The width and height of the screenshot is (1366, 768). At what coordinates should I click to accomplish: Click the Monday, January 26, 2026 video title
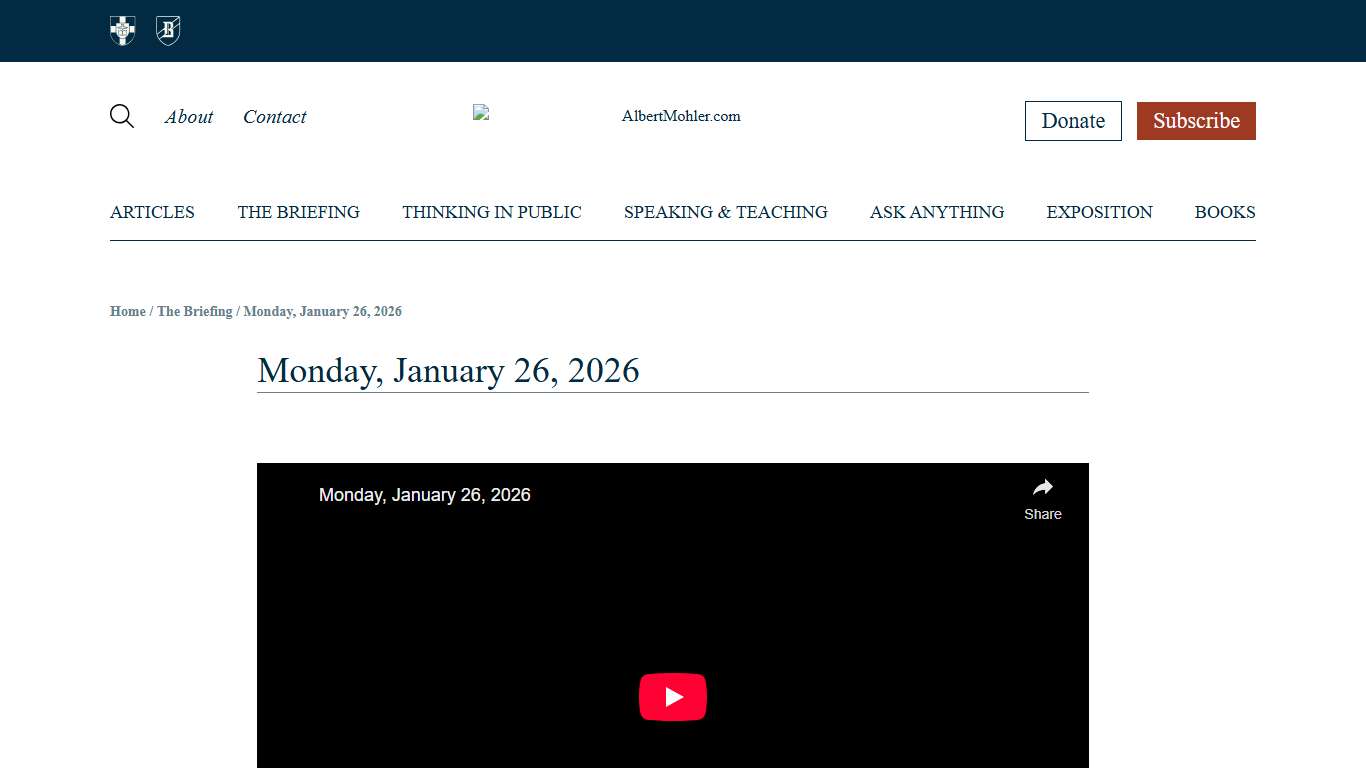pyautogui.click(x=424, y=494)
